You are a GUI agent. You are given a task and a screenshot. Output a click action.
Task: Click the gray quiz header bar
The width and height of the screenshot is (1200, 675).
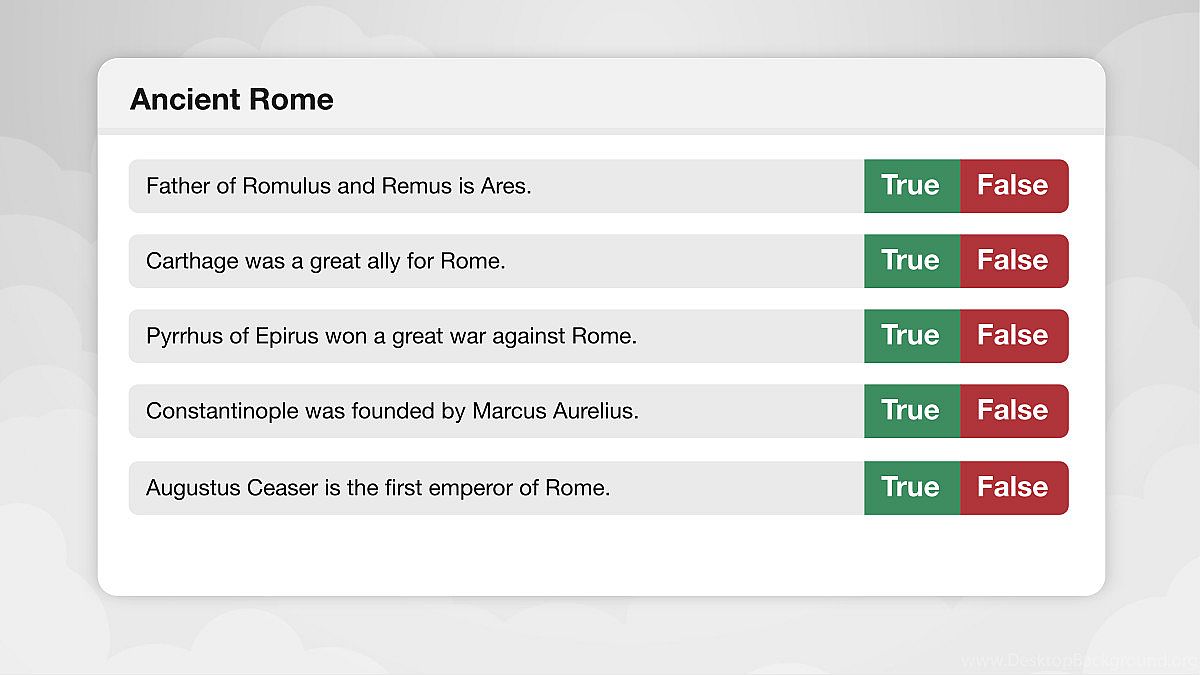tap(700, 97)
